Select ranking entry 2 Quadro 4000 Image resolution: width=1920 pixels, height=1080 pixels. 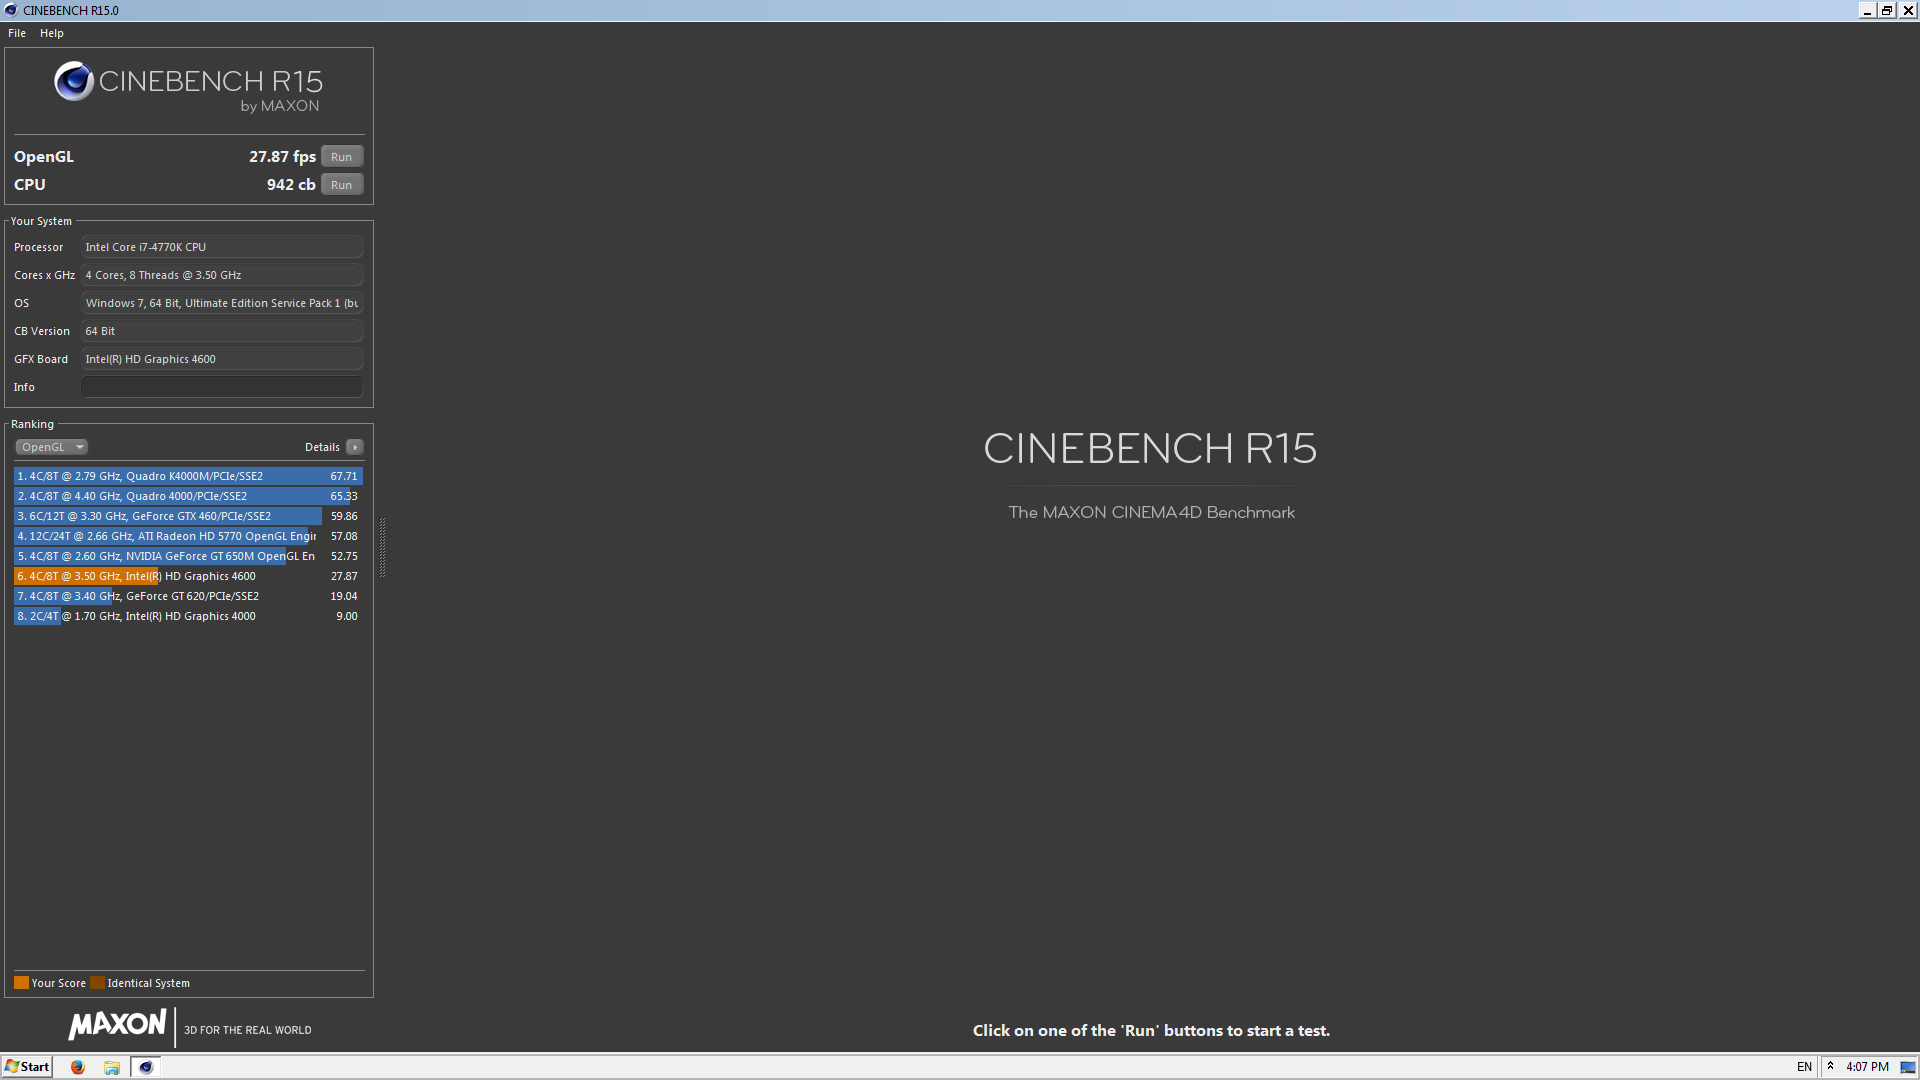tap(188, 496)
